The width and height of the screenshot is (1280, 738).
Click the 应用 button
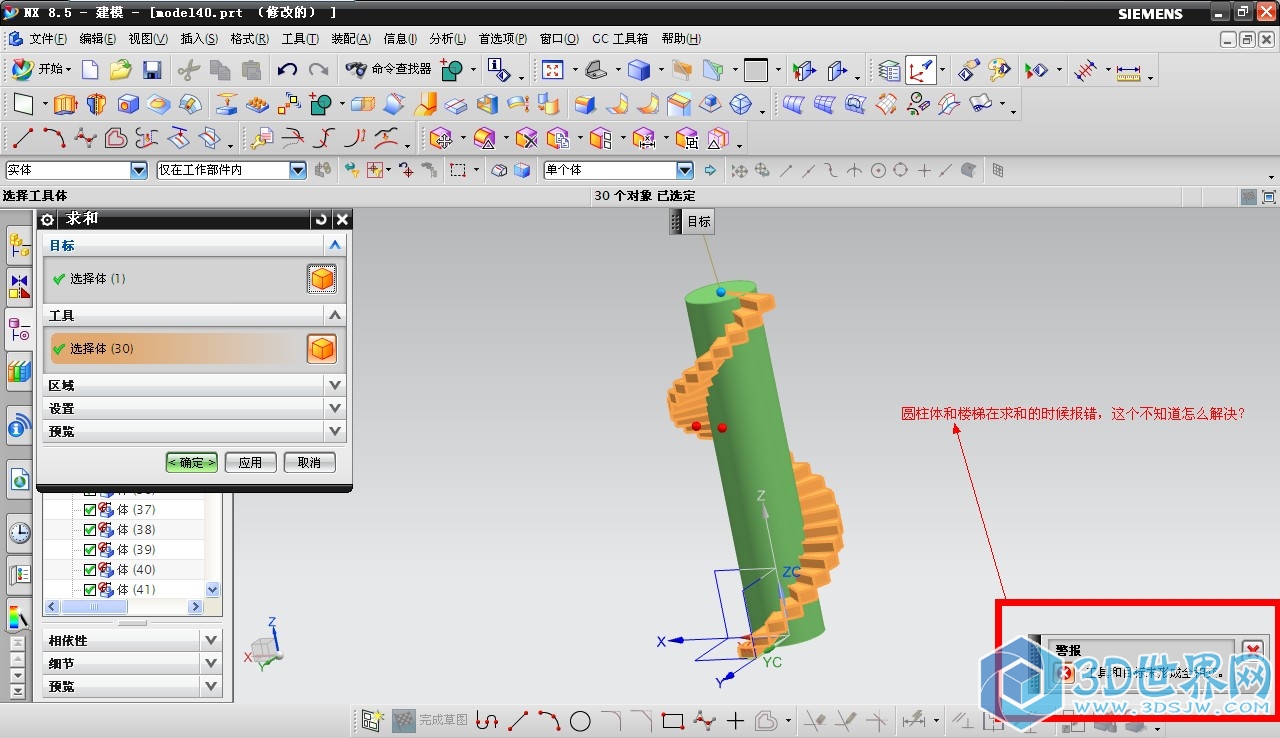pyautogui.click(x=250, y=463)
